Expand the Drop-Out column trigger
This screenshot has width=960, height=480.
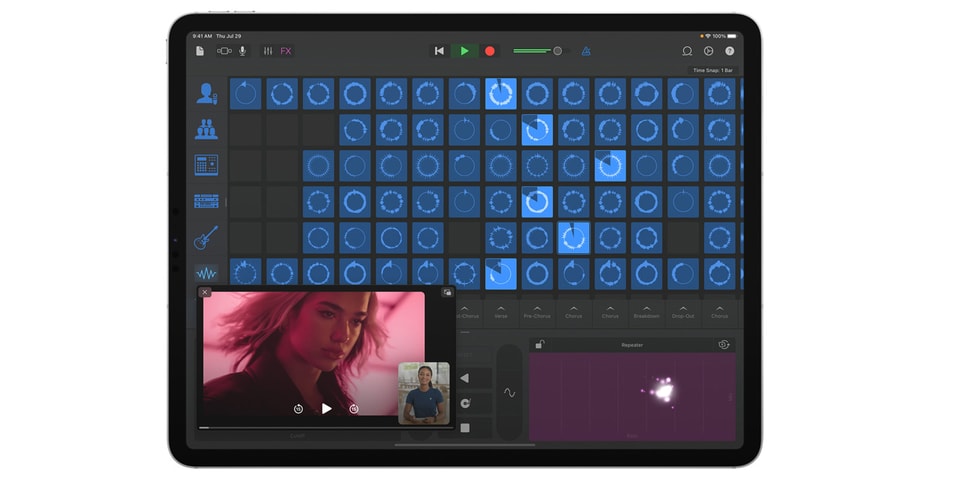[x=683, y=311]
